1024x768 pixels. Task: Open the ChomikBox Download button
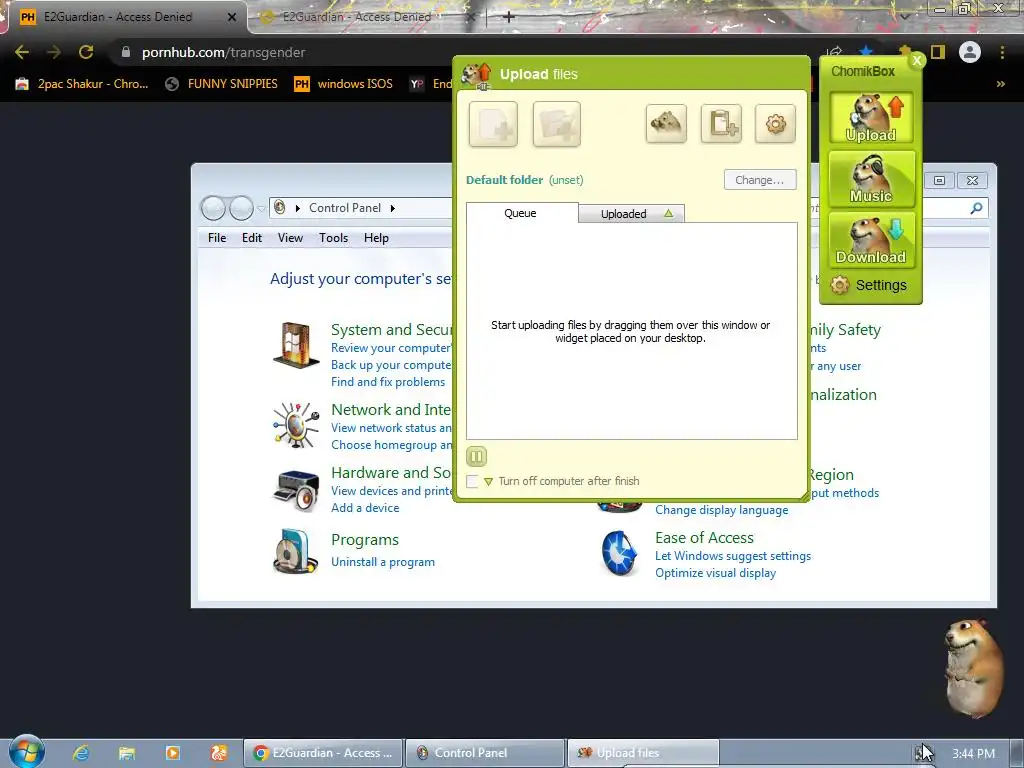871,240
